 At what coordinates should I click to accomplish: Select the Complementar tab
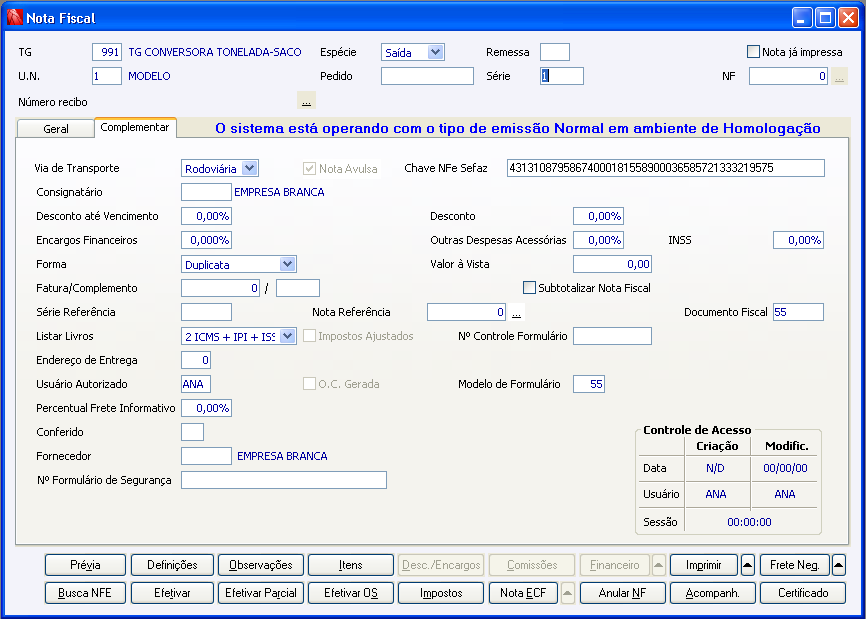[135, 127]
